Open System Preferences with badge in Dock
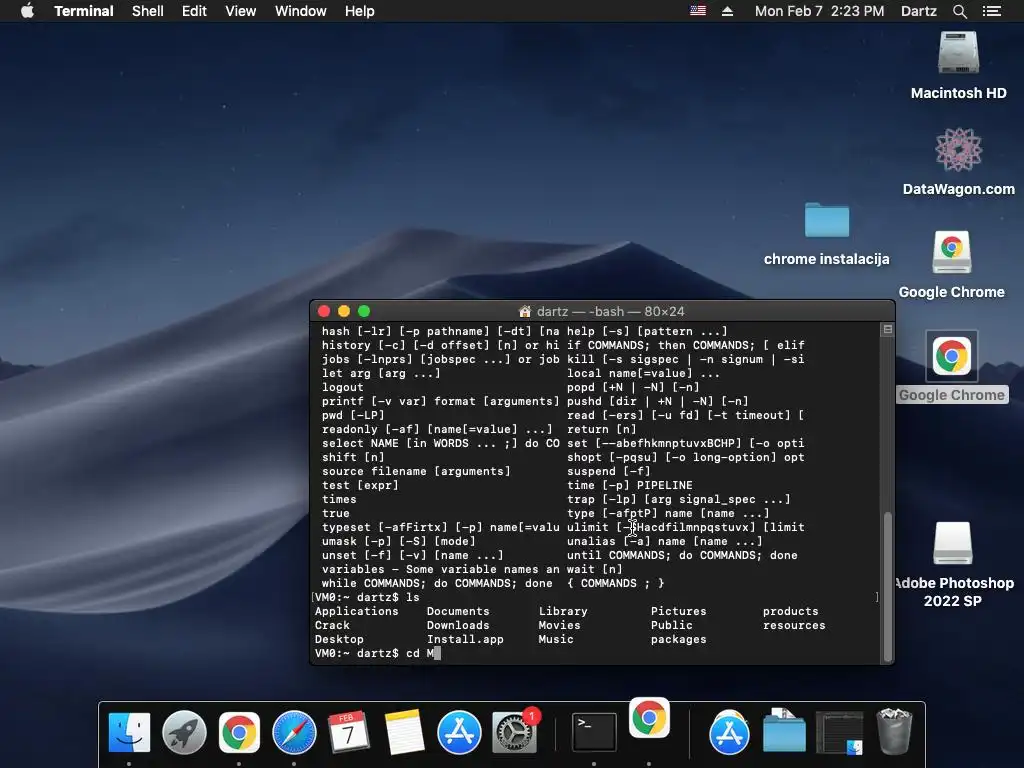Screen dimensions: 1024x768 515,731
